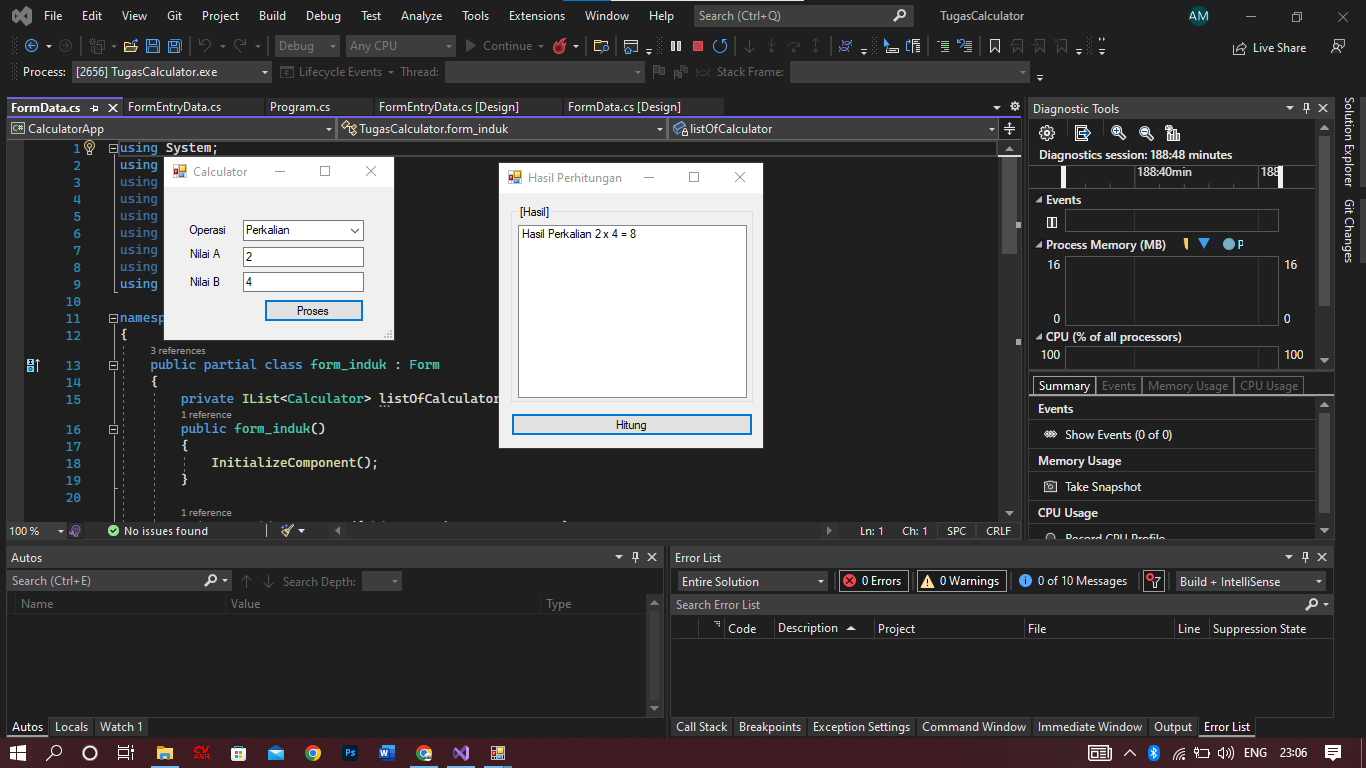Open Diagnostic Tools settings gear

point(1047,133)
